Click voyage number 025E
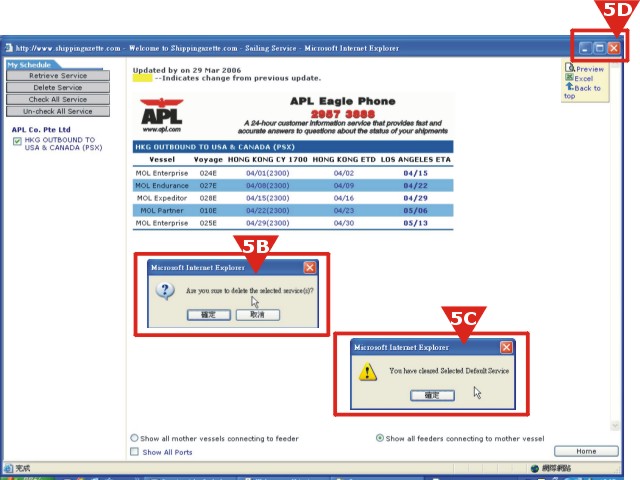640x480 pixels. point(208,223)
